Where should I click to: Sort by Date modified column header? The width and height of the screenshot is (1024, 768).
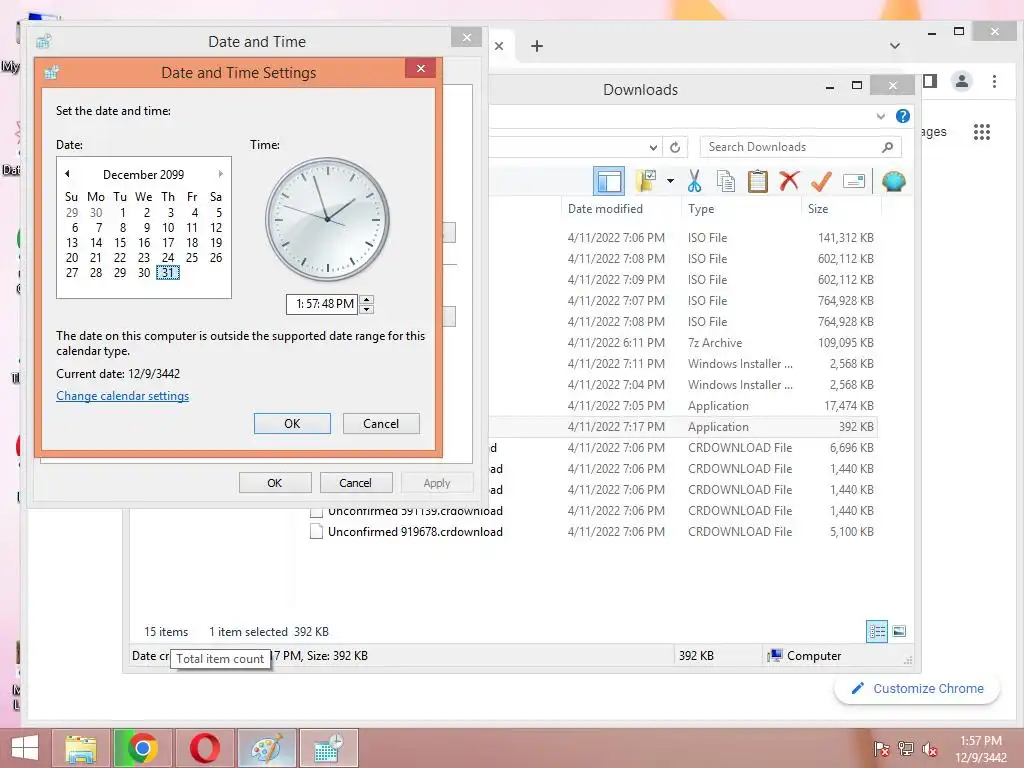tap(605, 209)
